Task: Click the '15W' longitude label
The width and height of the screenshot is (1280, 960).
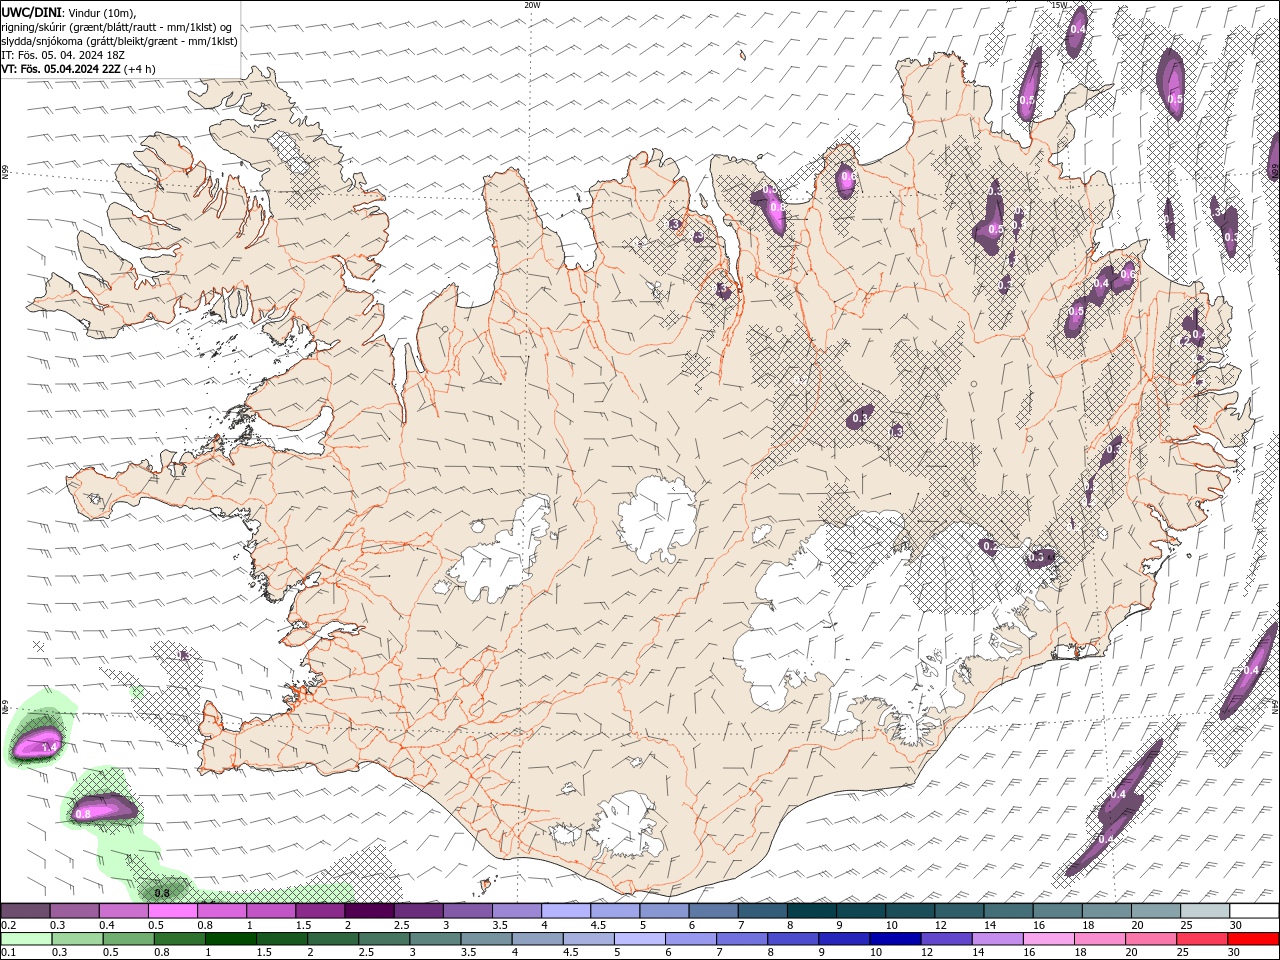Action: (1059, 5)
